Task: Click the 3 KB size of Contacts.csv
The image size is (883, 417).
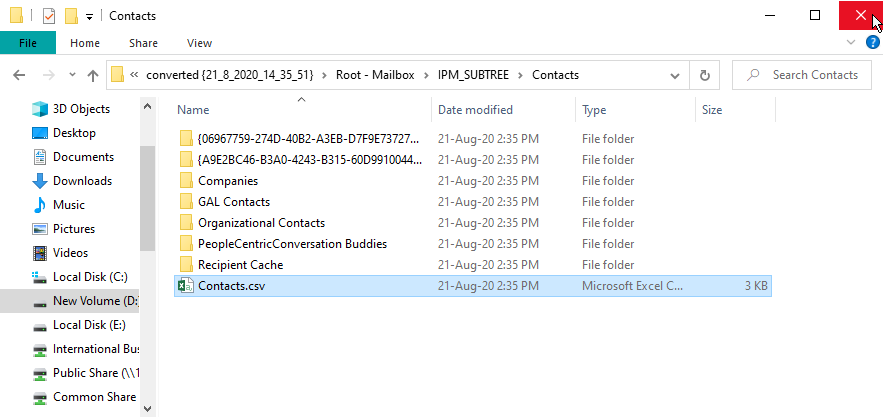Action: point(756,286)
